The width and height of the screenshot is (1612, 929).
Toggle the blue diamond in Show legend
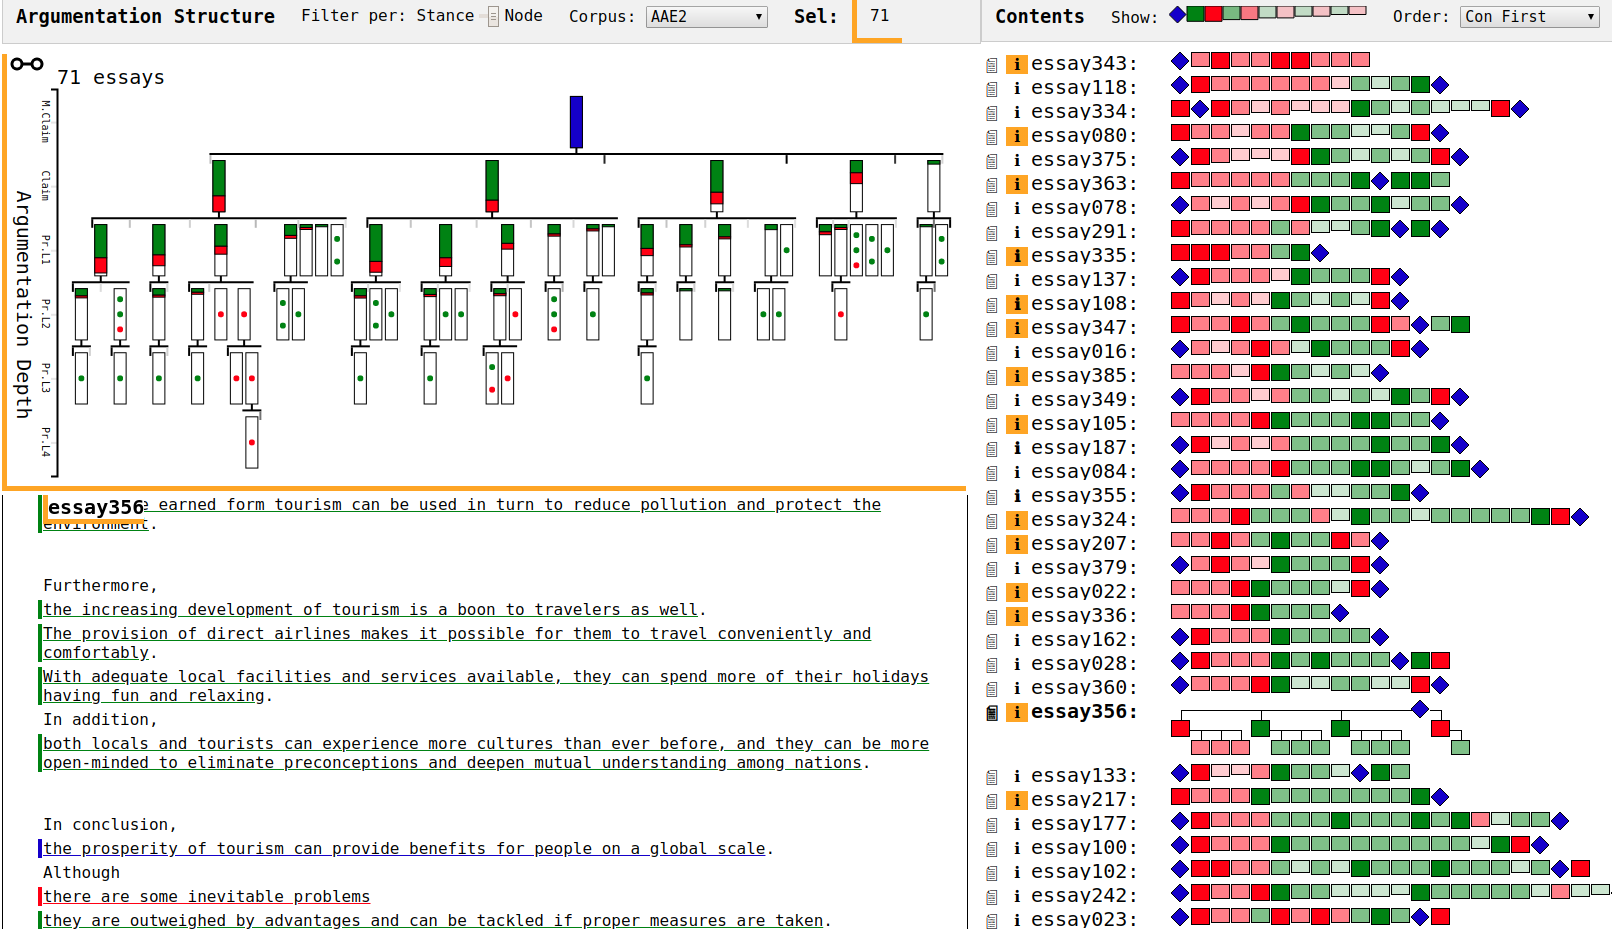point(1178,14)
